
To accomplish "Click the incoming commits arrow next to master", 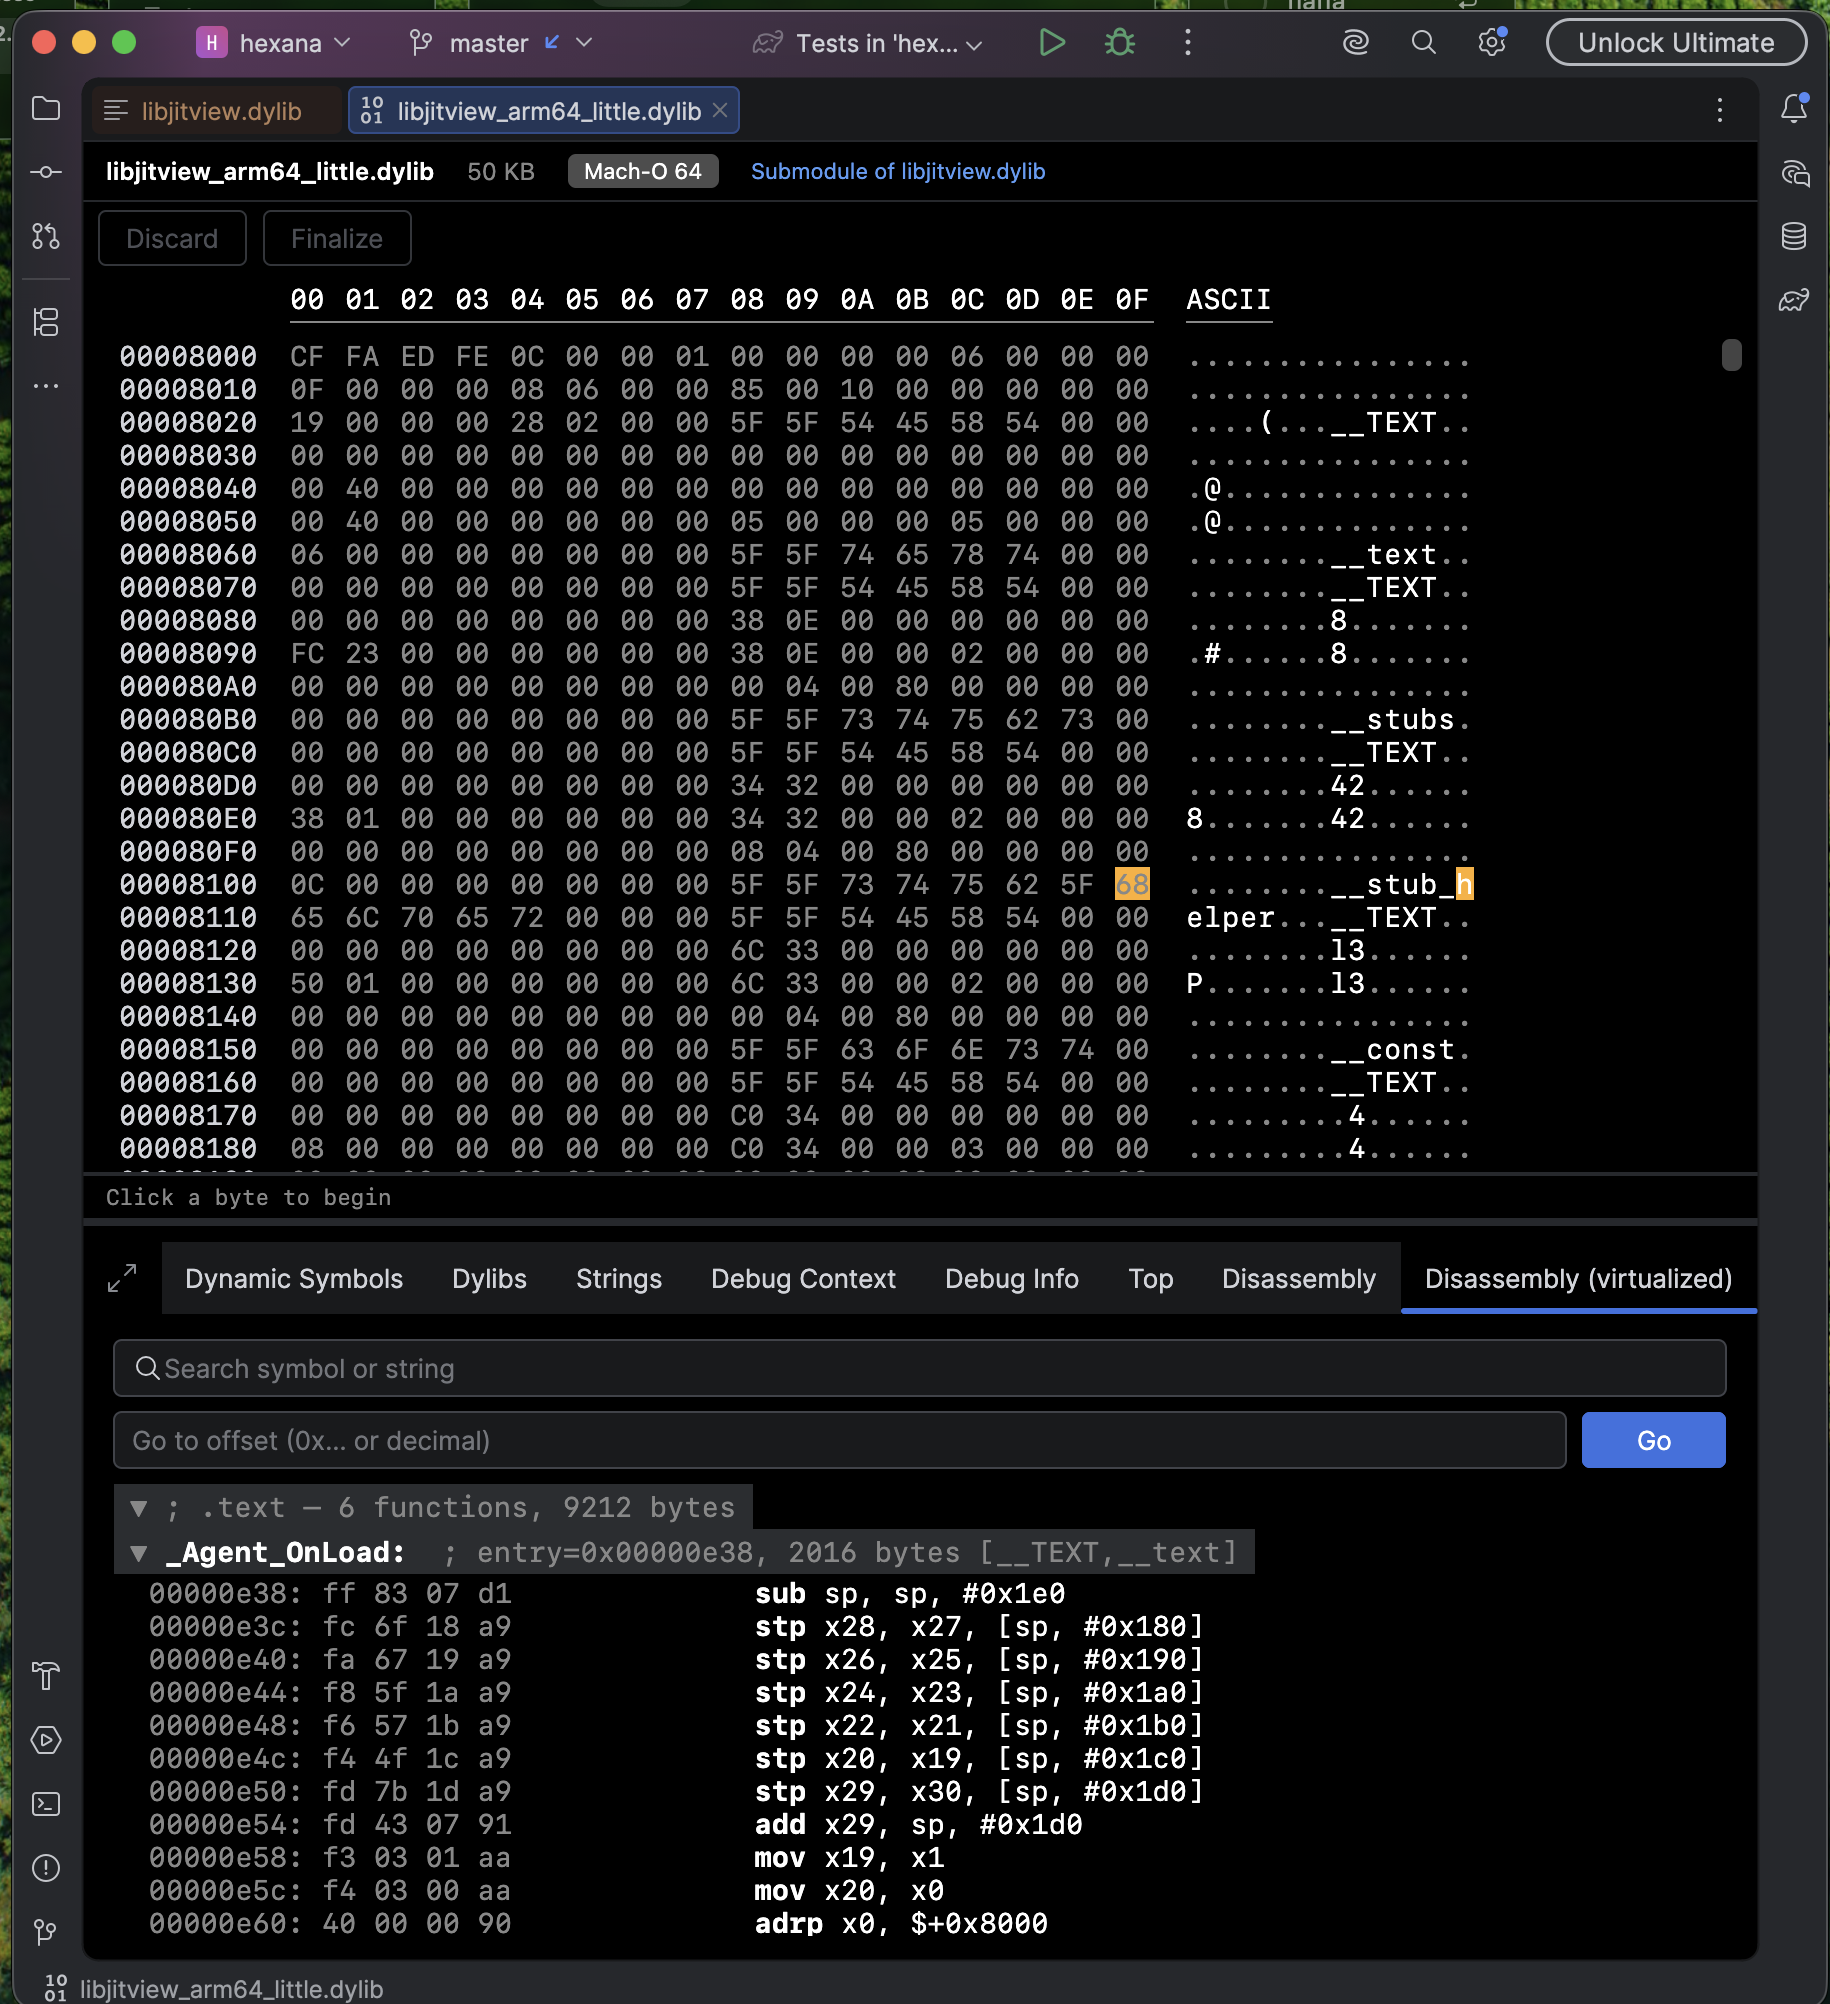I will point(552,42).
